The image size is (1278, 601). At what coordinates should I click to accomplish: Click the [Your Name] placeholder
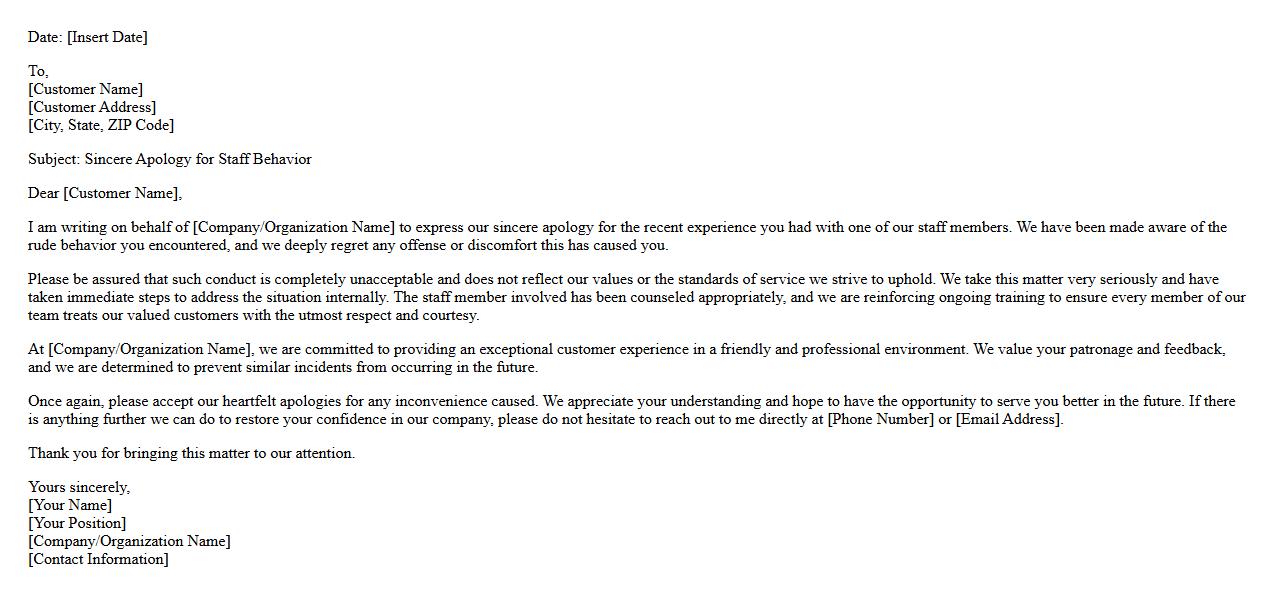pos(70,505)
